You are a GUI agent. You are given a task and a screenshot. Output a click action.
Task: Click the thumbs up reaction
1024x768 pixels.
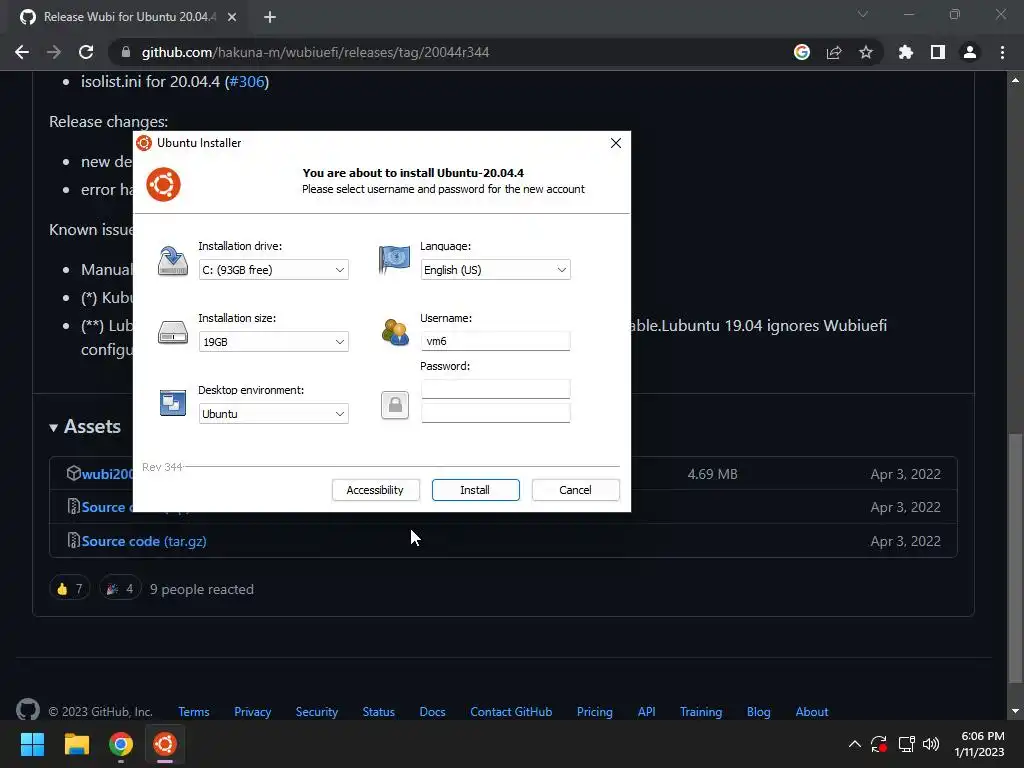[69, 589]
